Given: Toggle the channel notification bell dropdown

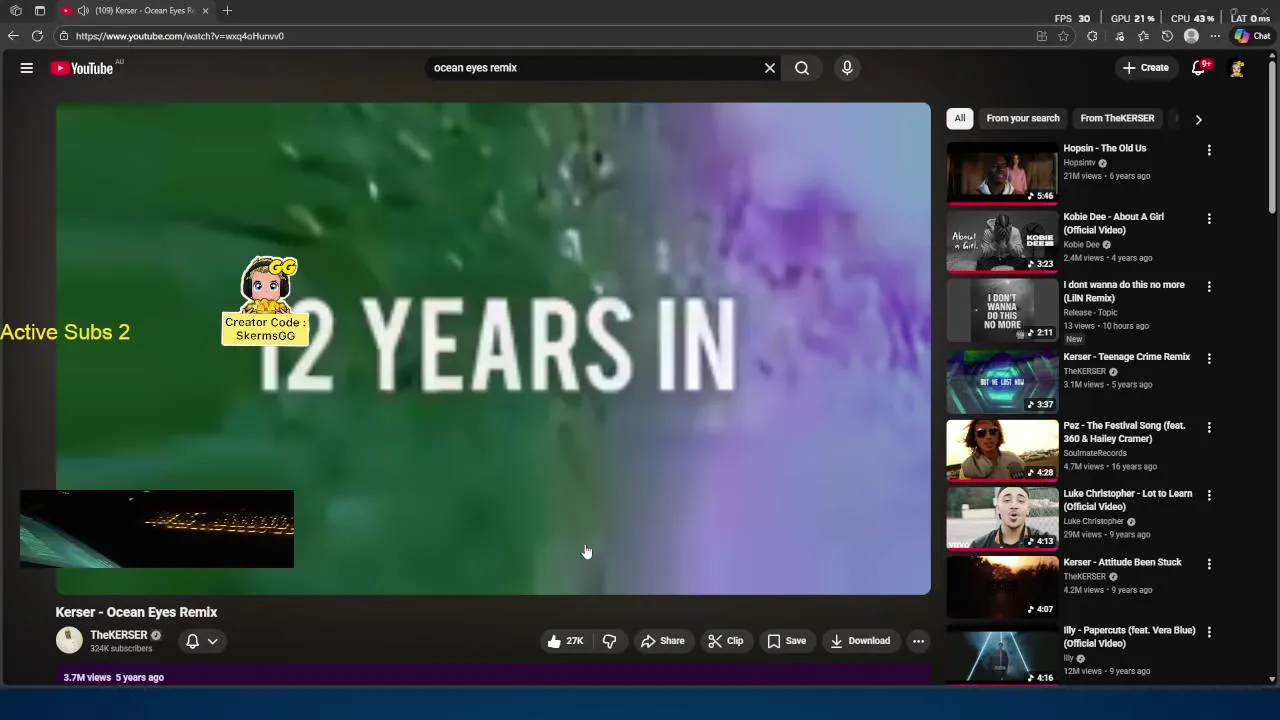Looking at the screenshot, I should 201,641.
